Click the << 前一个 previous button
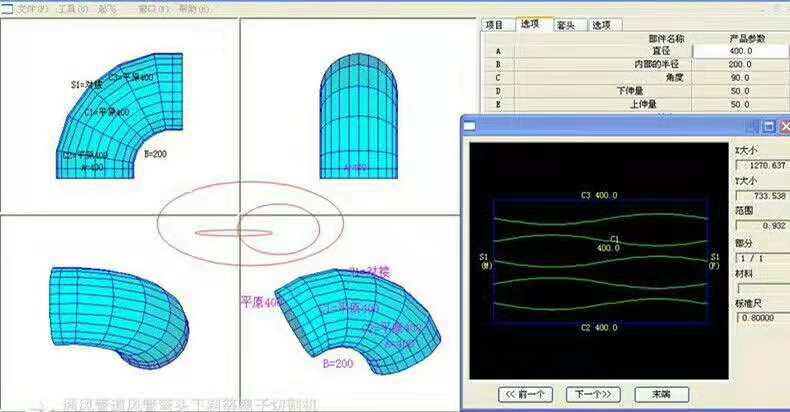The image size is (790, 412). coord(524,393)
